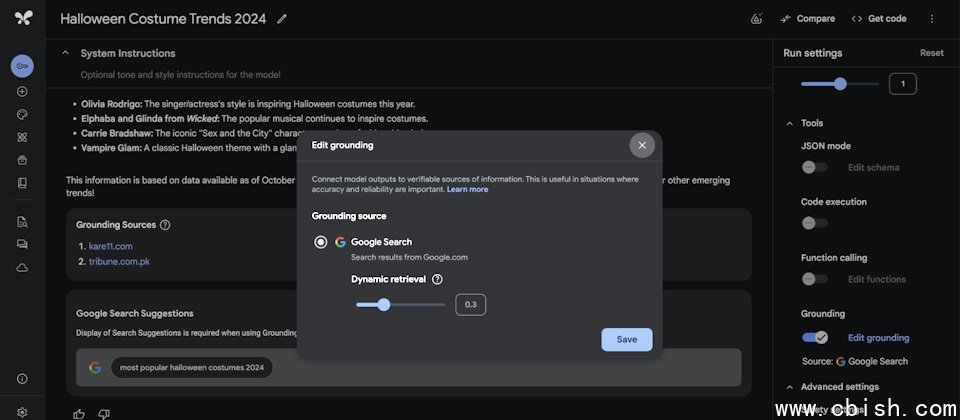The height and width of the screenshot is (420, 960).
Task: Select the Google Search radio button
Action: [x=320, y=242]
